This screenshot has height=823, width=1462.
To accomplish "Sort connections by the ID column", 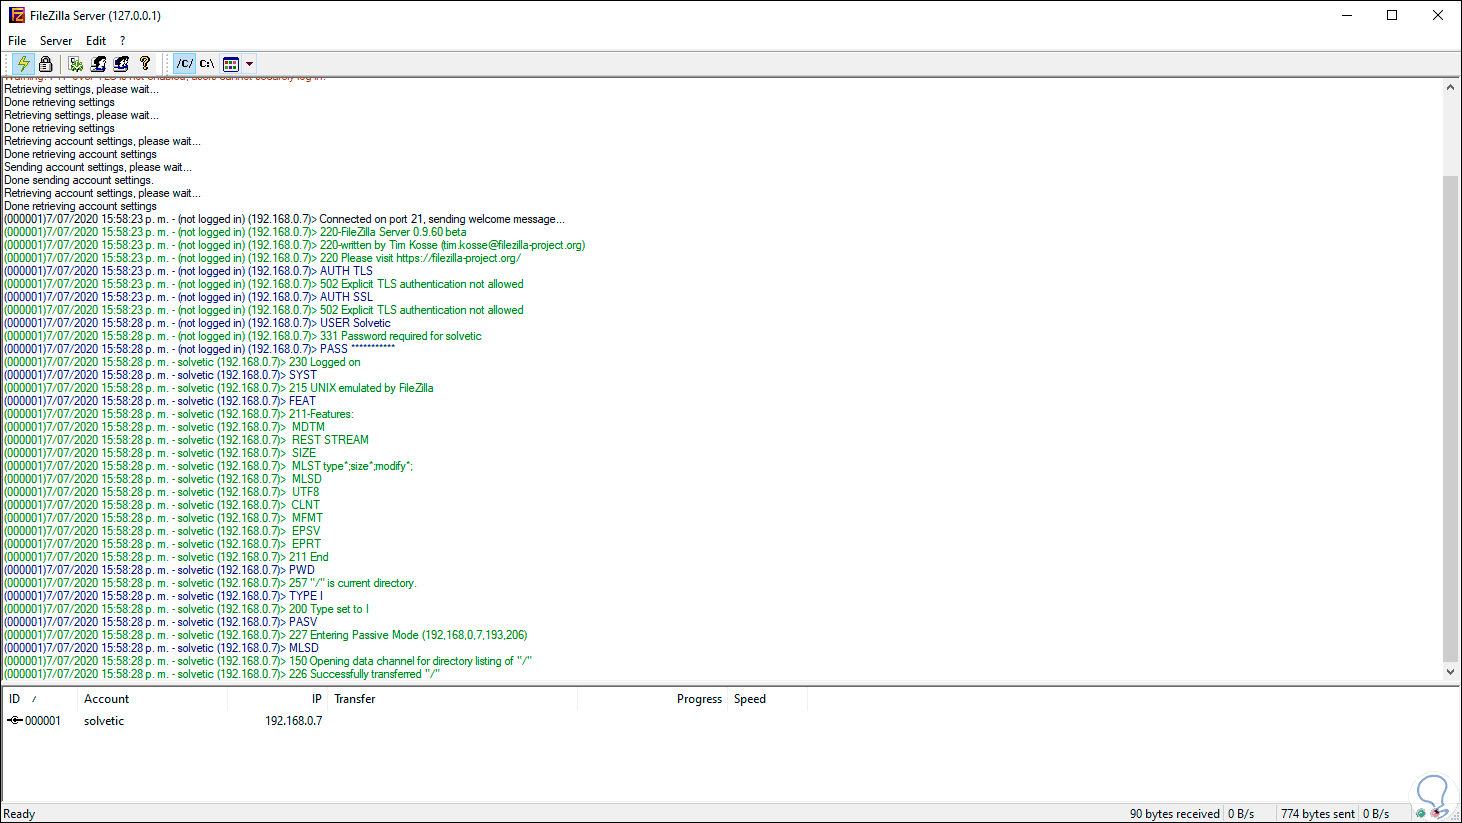I will click(40, 699).
